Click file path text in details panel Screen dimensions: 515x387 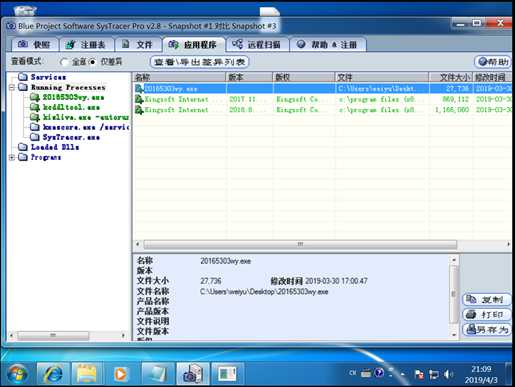pyautogui.click(x=264, y=292)
